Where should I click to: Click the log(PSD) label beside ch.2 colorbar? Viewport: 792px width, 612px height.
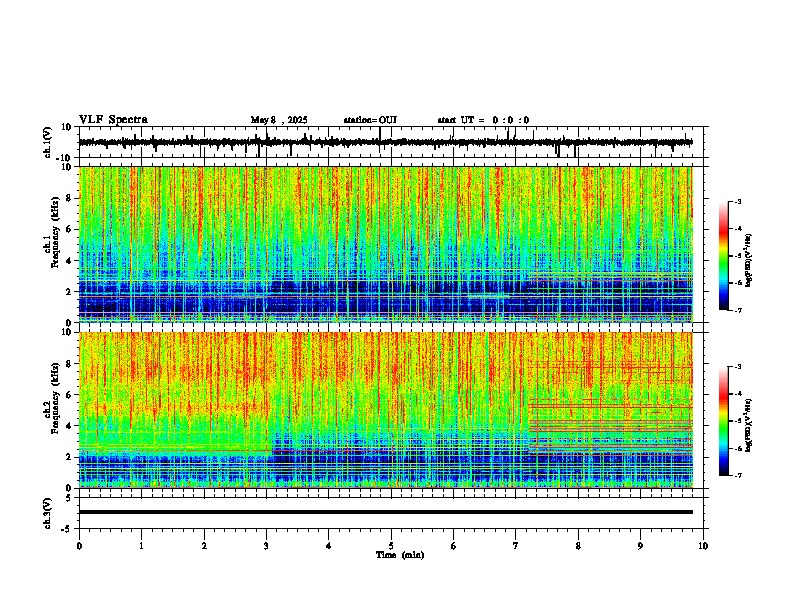749,426
